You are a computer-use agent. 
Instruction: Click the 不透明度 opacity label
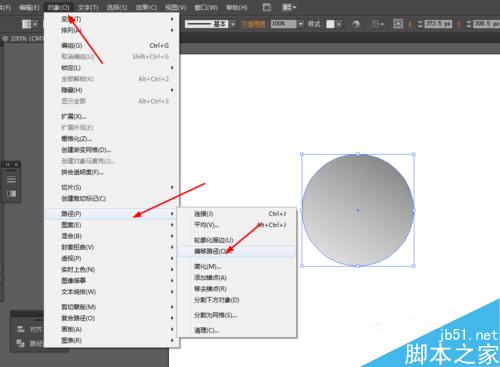click(x=253, y=24)
